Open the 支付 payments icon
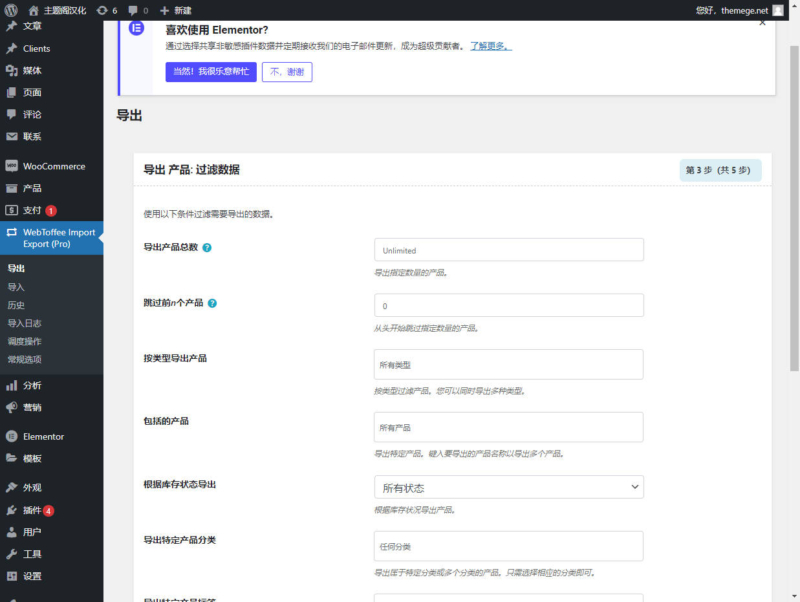The image size is (800, 602). [x=11, y=210]
